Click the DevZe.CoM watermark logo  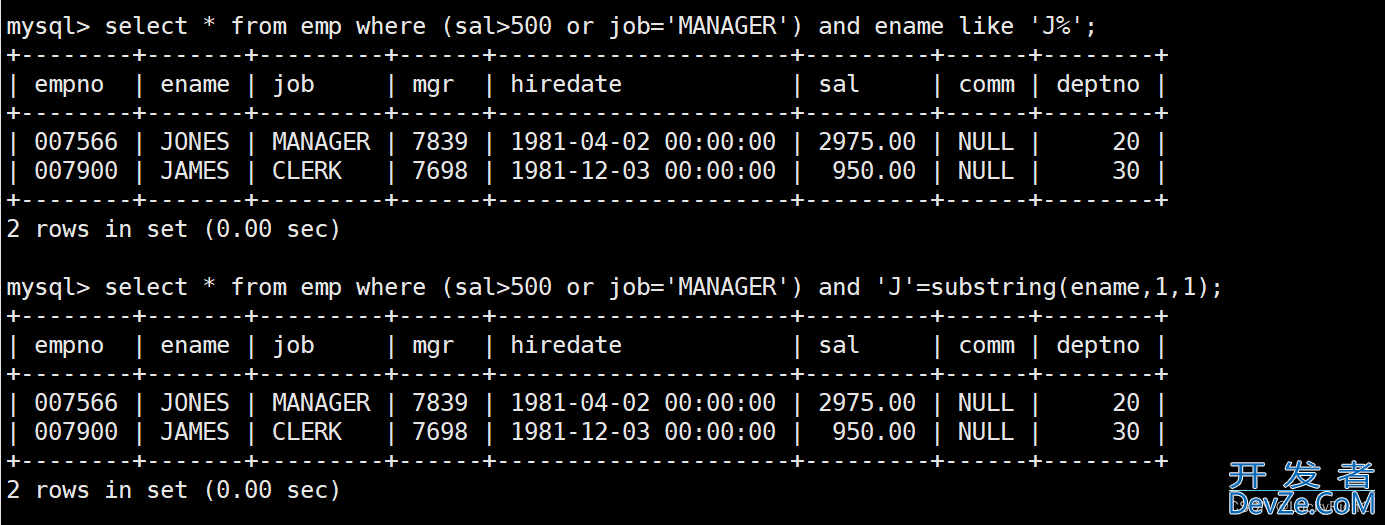1301,490
